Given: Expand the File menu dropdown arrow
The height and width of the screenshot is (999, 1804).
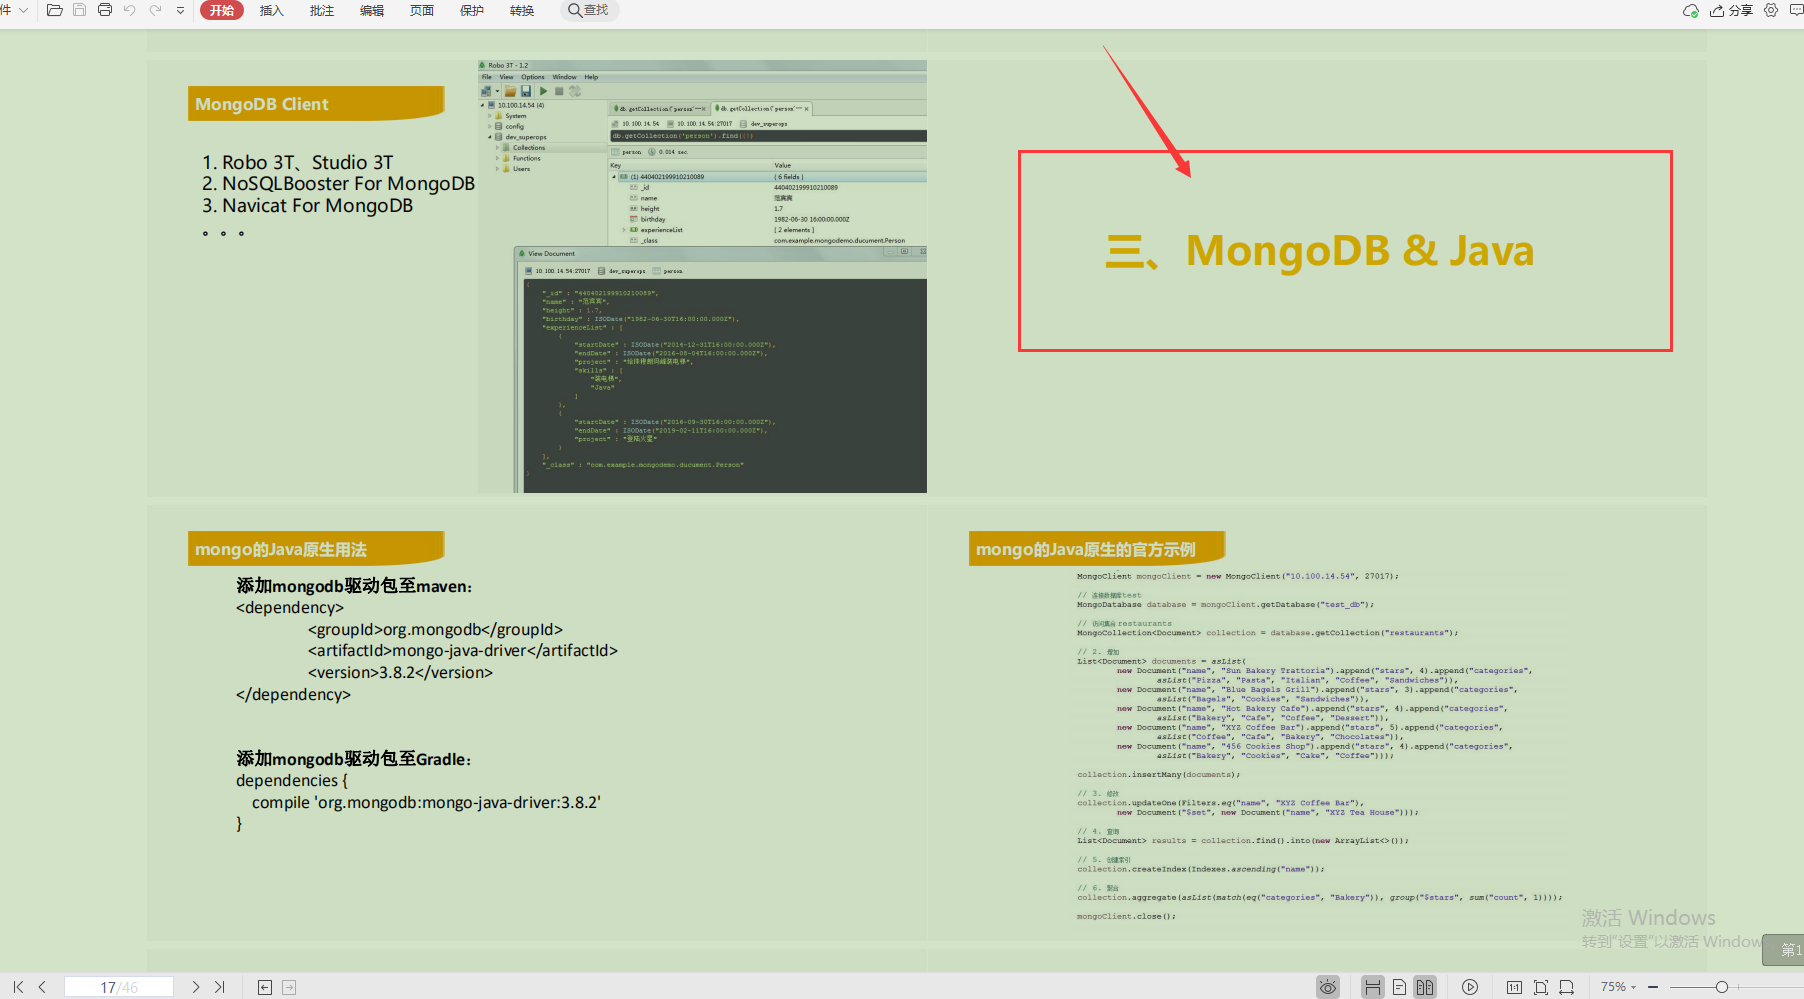Looking at the screenshot, I should [23, 10].
